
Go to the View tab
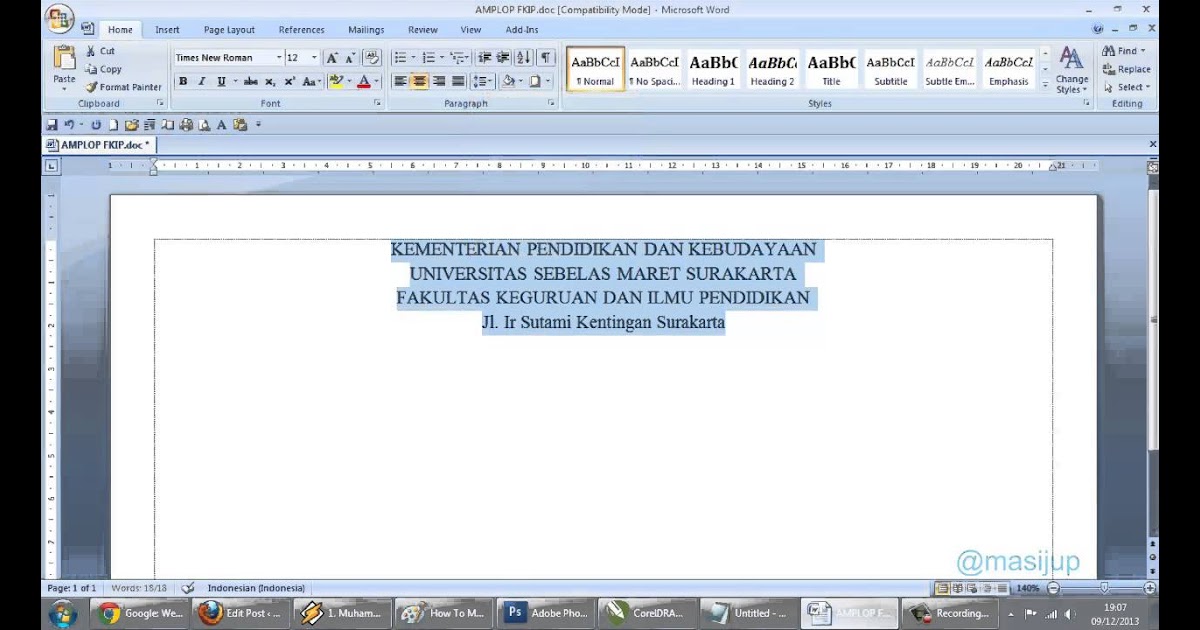point(471,30)
